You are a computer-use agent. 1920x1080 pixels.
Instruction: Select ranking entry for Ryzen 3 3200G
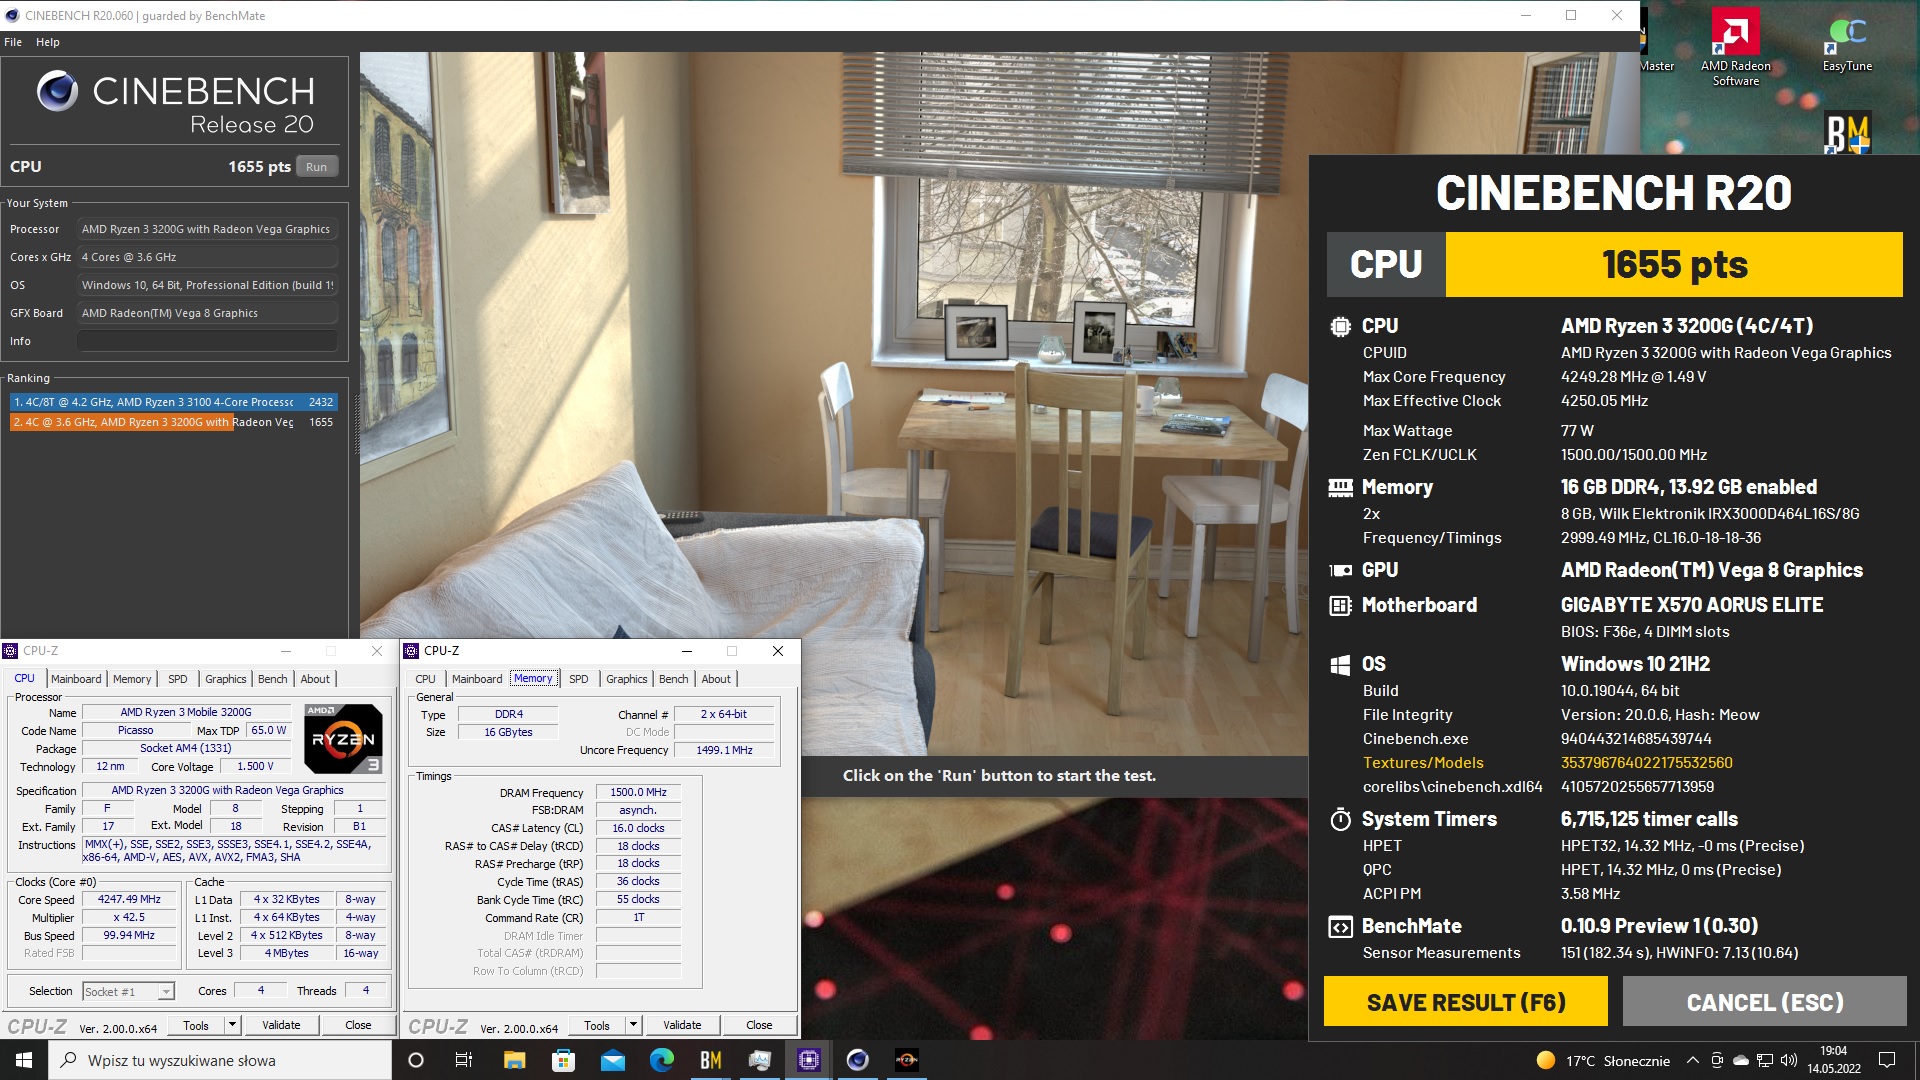coord(174,422)
